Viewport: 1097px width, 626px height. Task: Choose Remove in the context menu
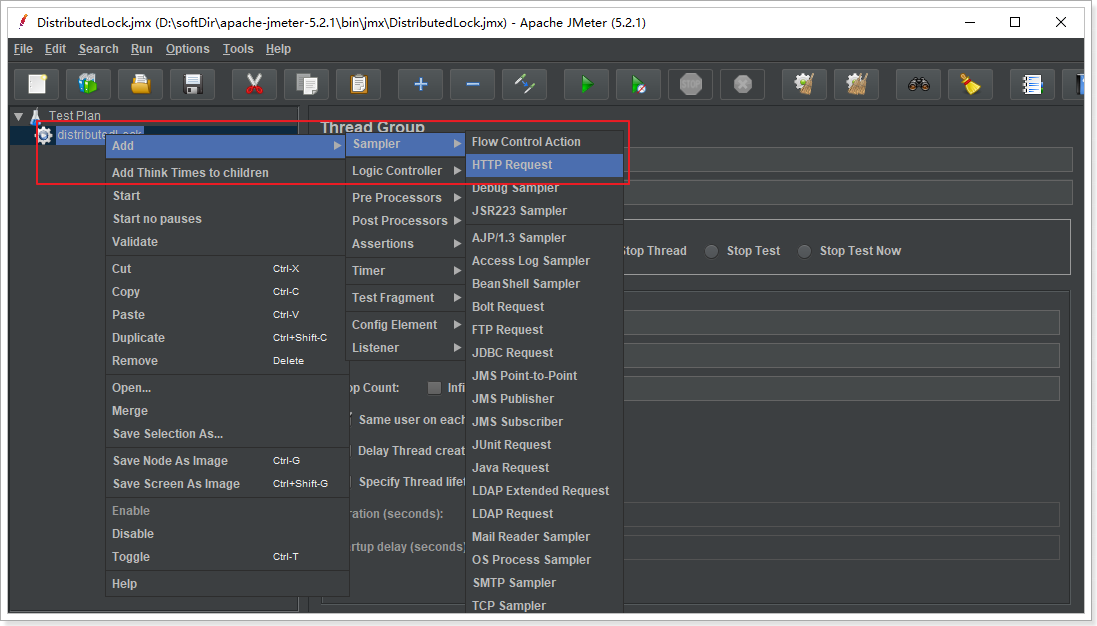[225, 361]
